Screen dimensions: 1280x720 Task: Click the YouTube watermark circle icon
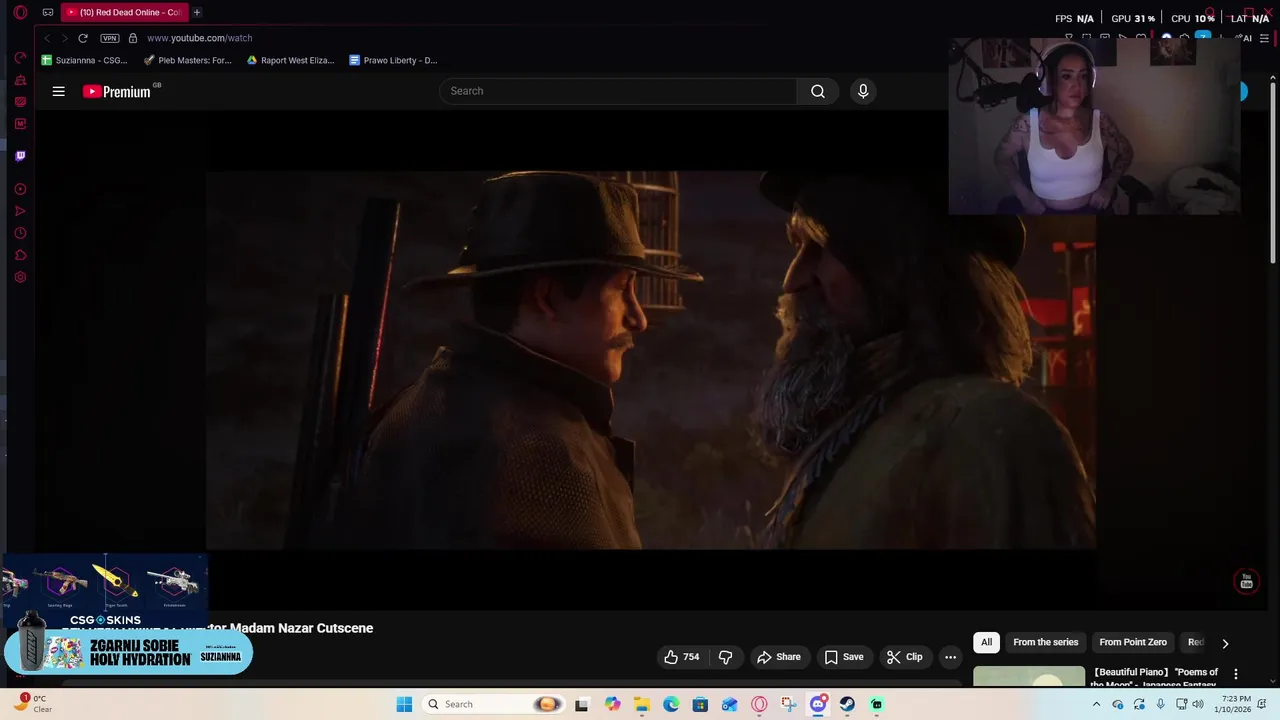pyautogui.click(x=1246, y=582)
